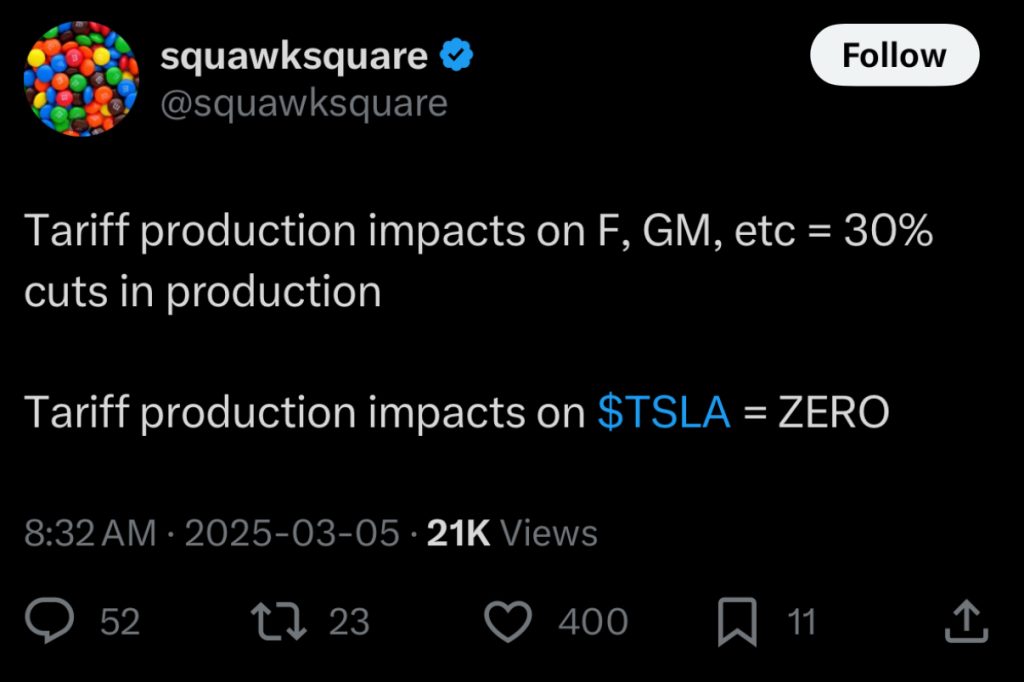Click the 8:32 AM timestamp
Viewport: 1024px width, 682px height.
[89, 533]
